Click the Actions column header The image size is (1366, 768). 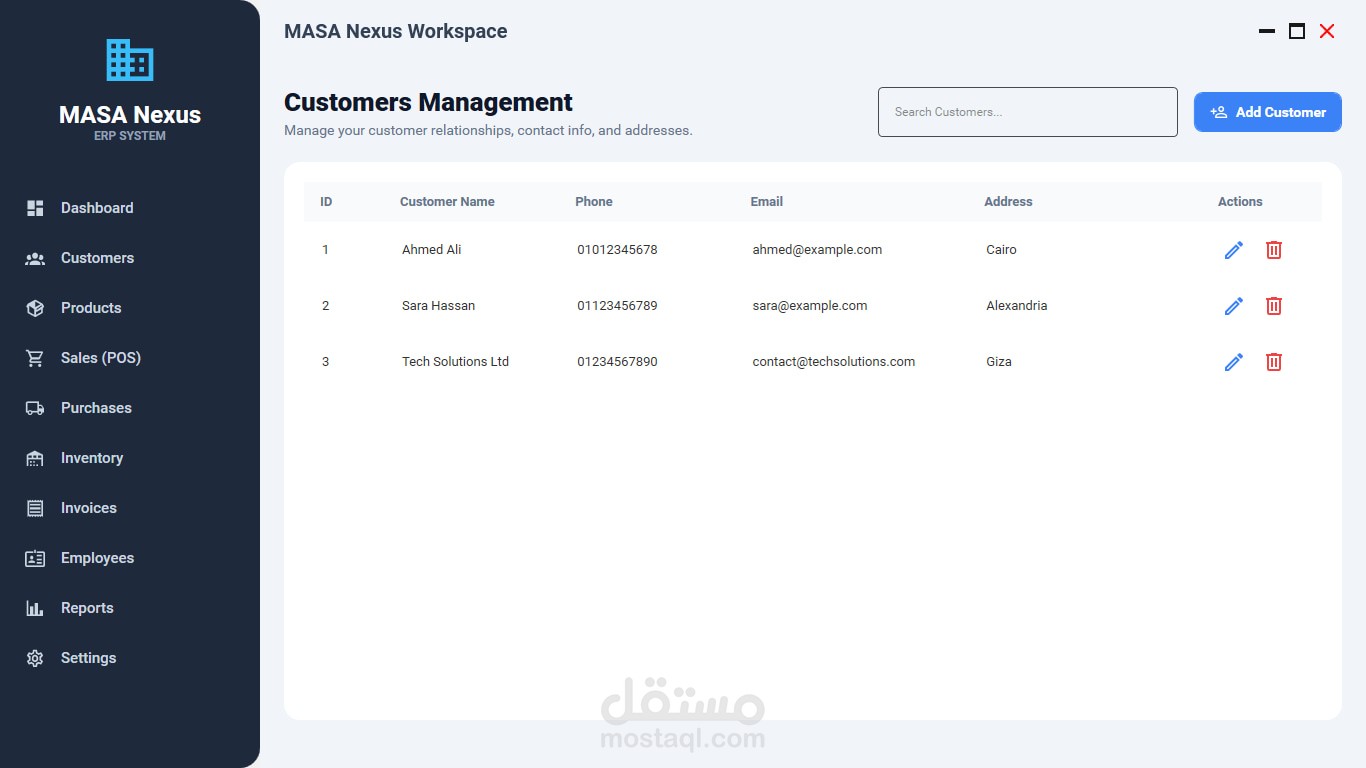click(1240, 202)
